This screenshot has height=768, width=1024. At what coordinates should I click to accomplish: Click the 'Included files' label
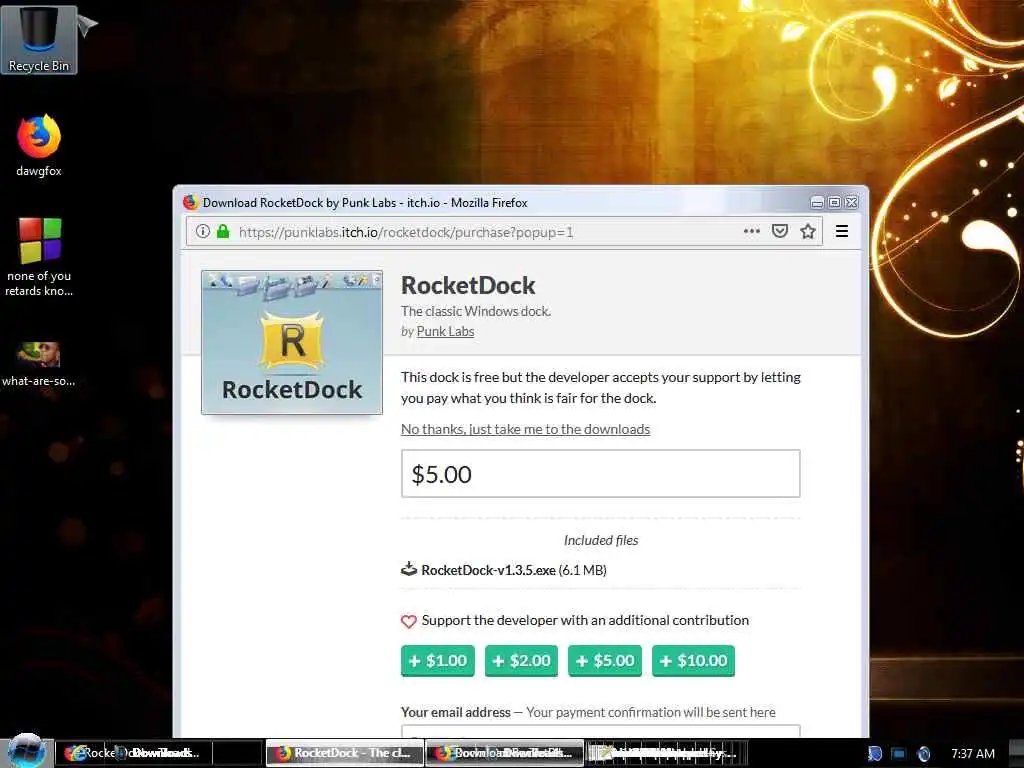point(601,540)
